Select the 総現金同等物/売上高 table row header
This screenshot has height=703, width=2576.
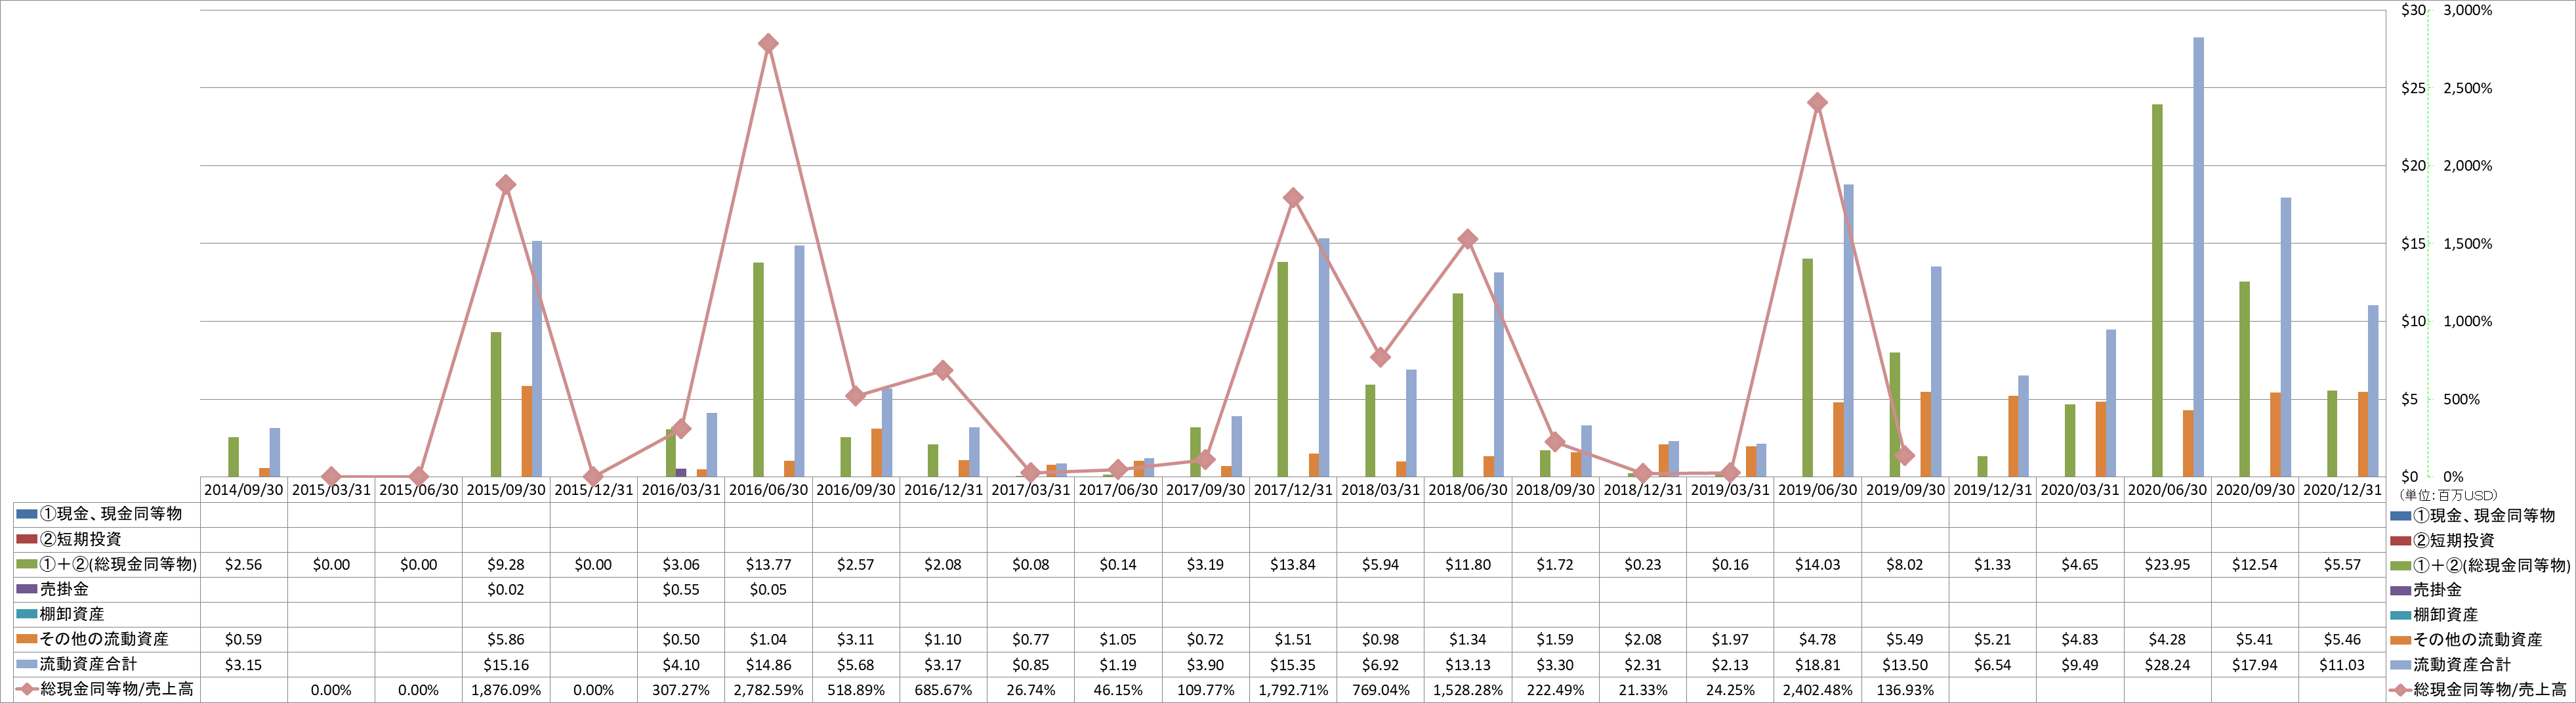[x=107, y=690]
